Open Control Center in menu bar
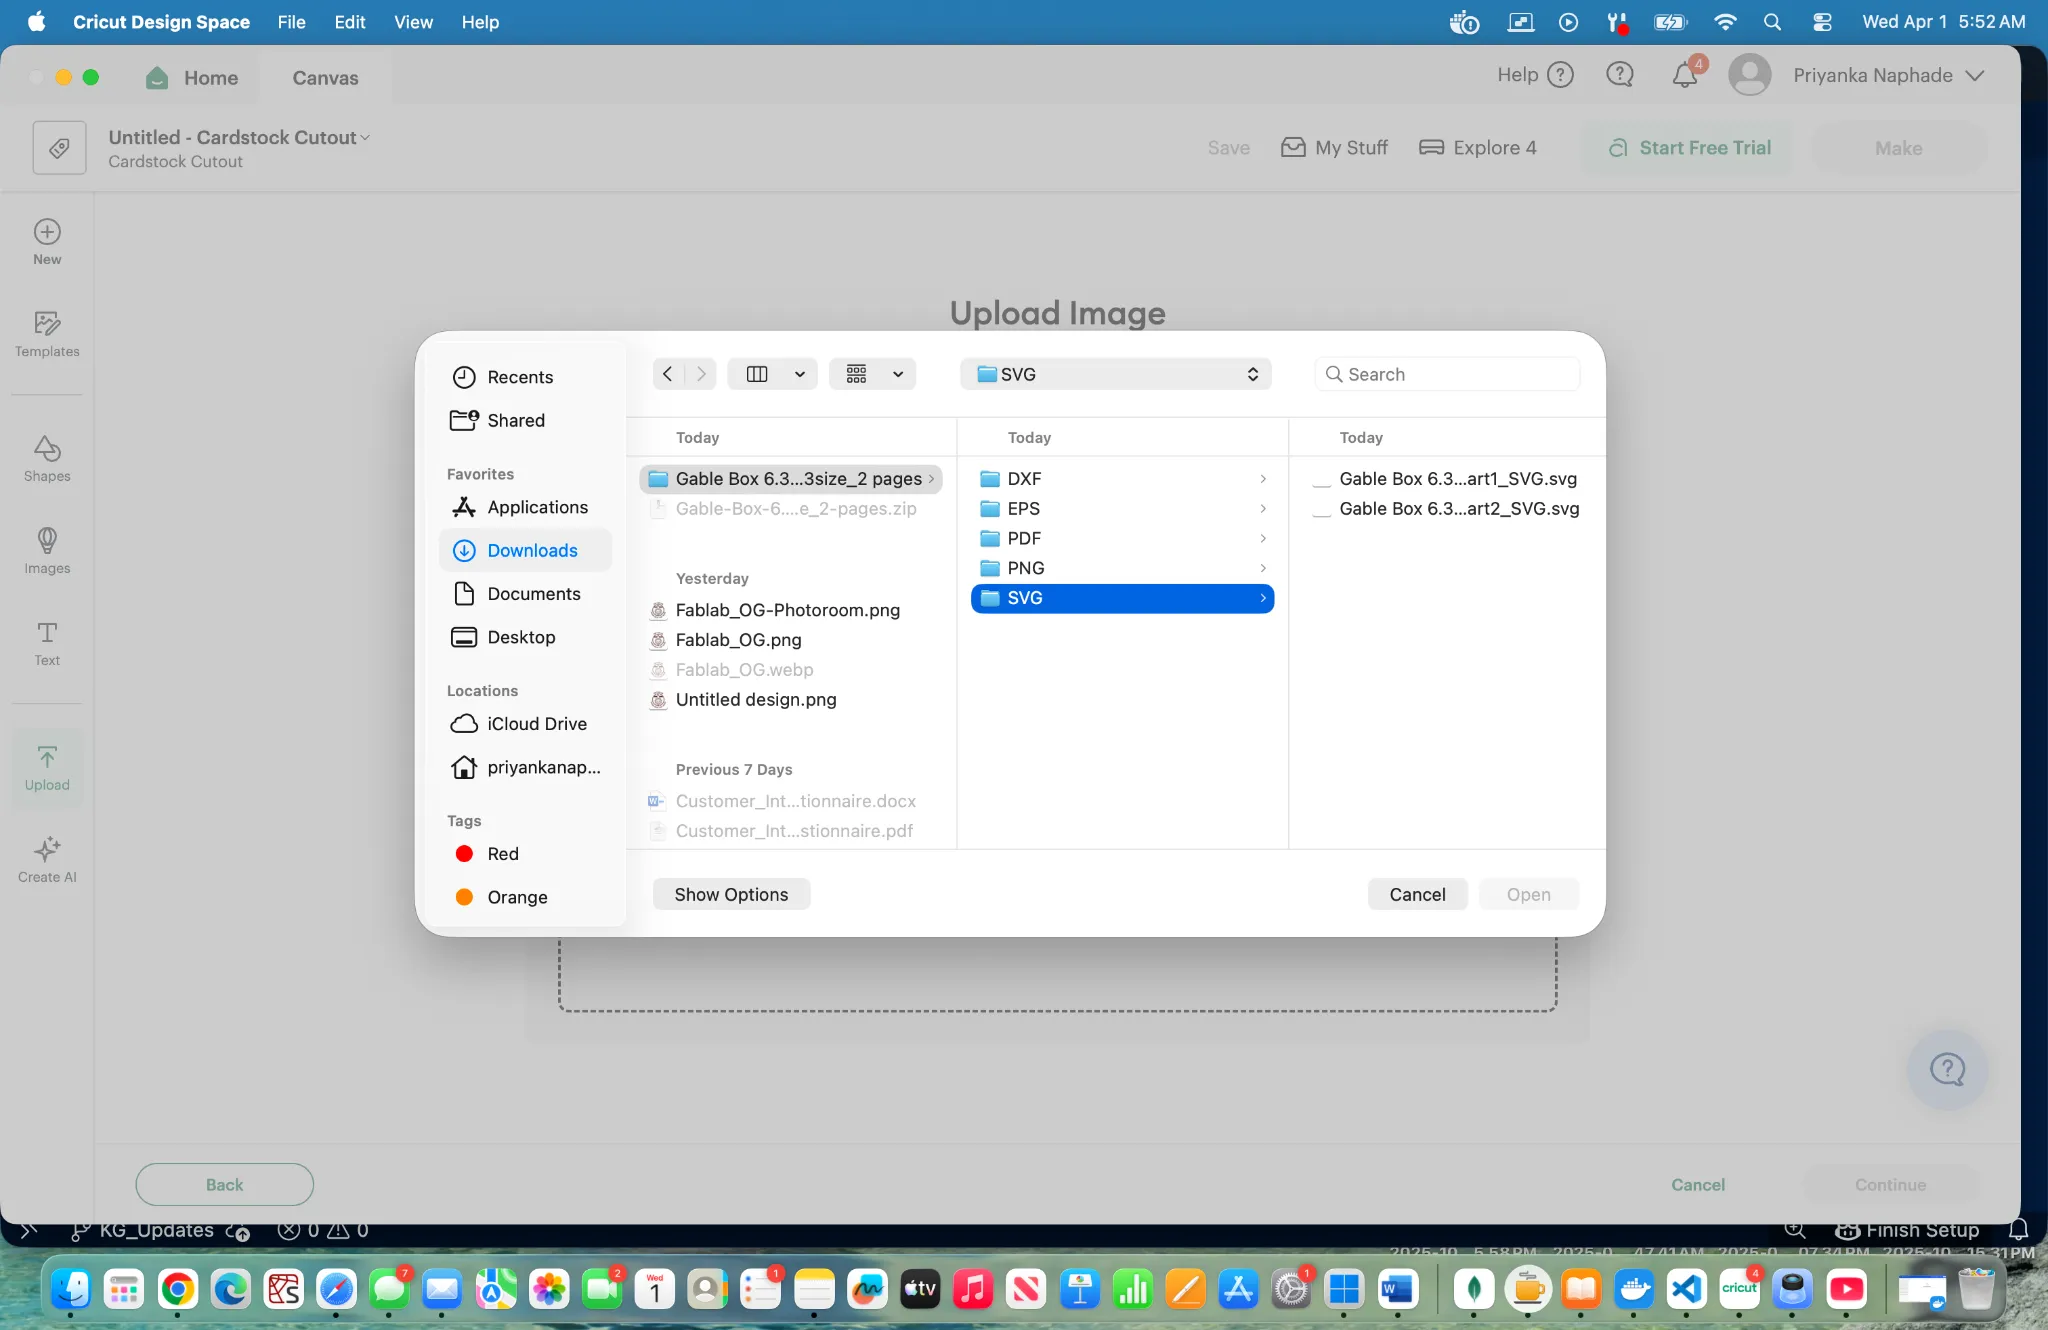The image size is (2048, 1330). (1822, 22)
